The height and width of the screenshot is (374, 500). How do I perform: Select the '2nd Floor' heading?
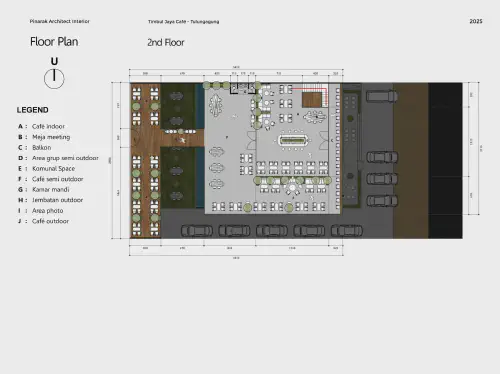click(166, 42)
